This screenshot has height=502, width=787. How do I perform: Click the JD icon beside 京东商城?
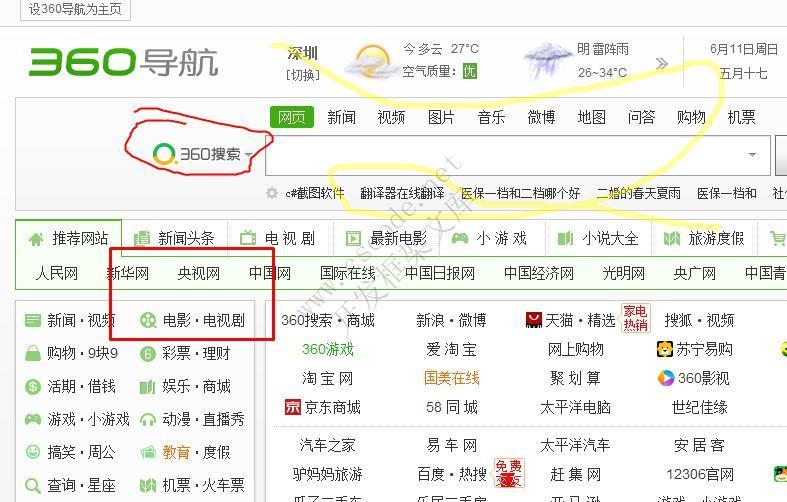(292, 407)
